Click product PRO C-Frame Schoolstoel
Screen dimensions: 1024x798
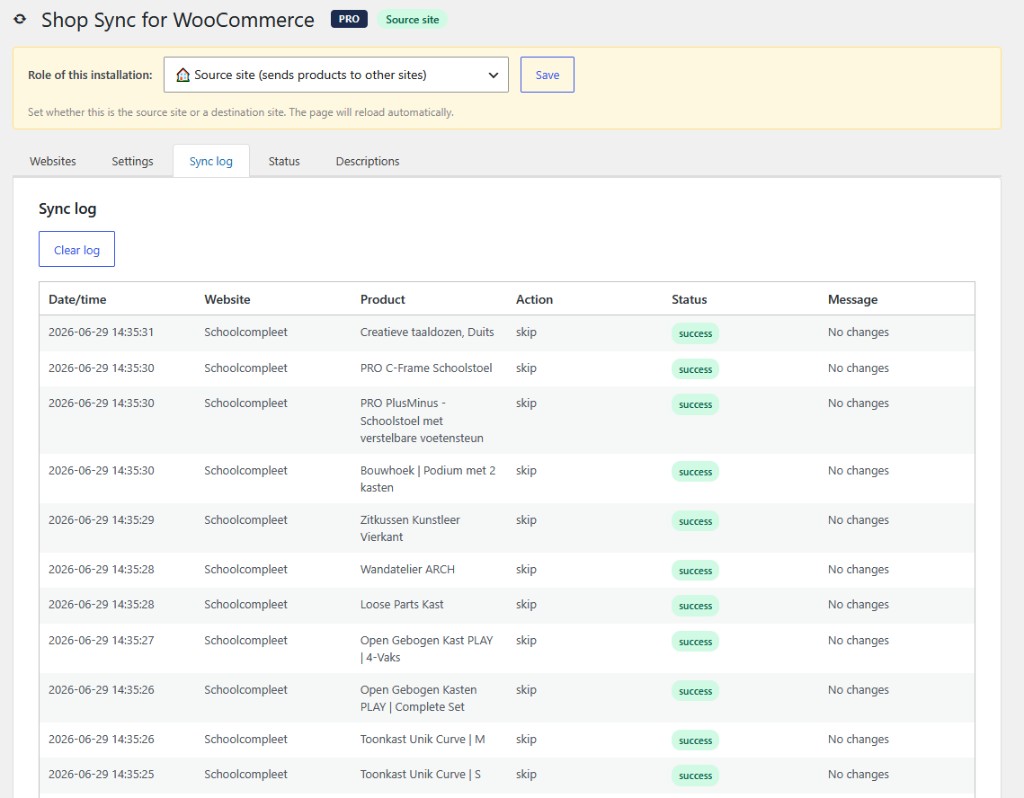(426, 368)
